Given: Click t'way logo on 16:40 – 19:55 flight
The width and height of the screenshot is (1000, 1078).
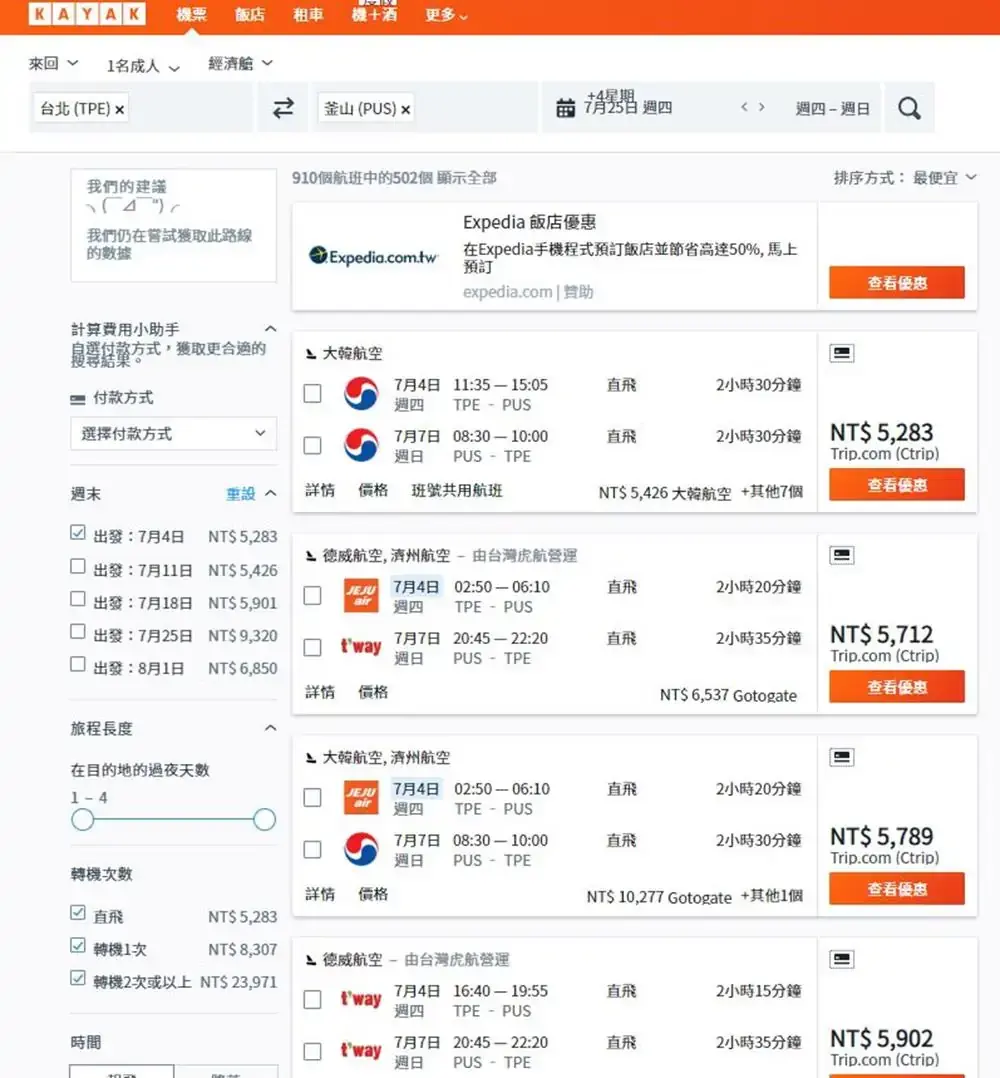Looking at the screenshot, I should [361, 999].
